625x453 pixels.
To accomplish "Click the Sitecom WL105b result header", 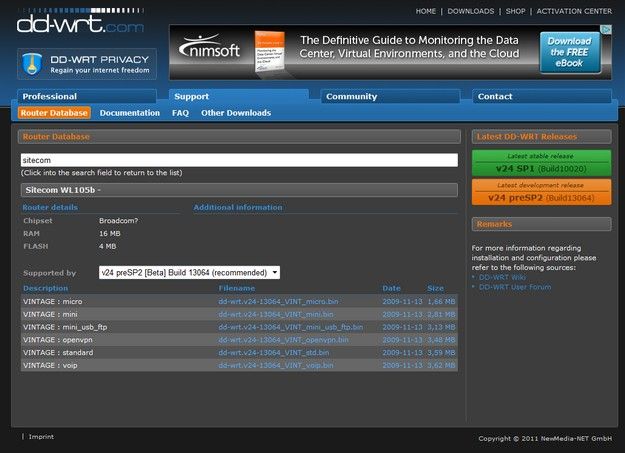I will tap(239, 190).
